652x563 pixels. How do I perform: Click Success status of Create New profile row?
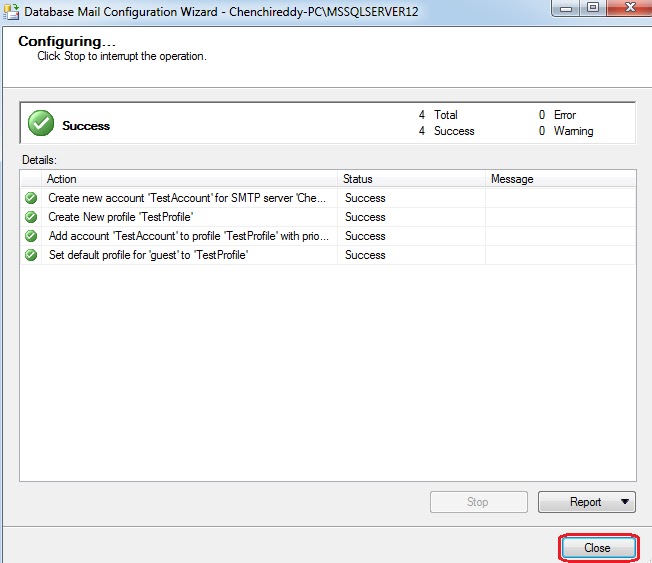[x=365, y=217]
